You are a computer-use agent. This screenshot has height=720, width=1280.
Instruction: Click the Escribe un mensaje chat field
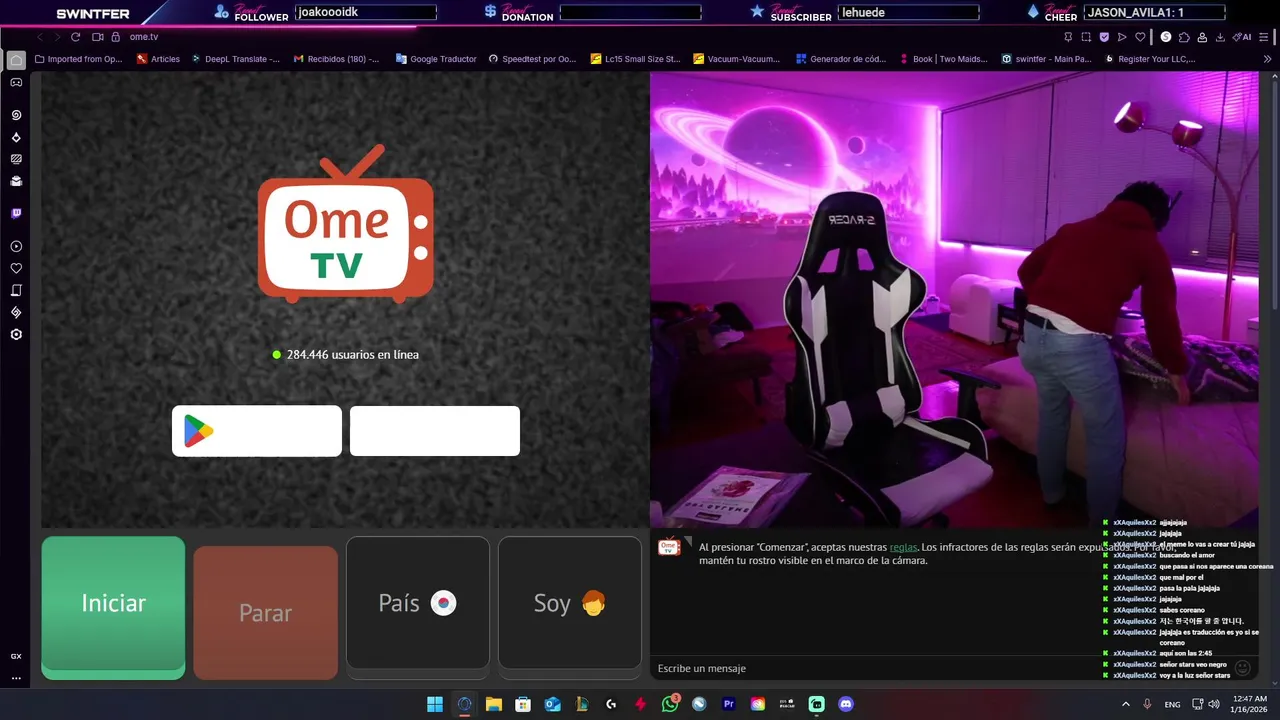(940, 668)
